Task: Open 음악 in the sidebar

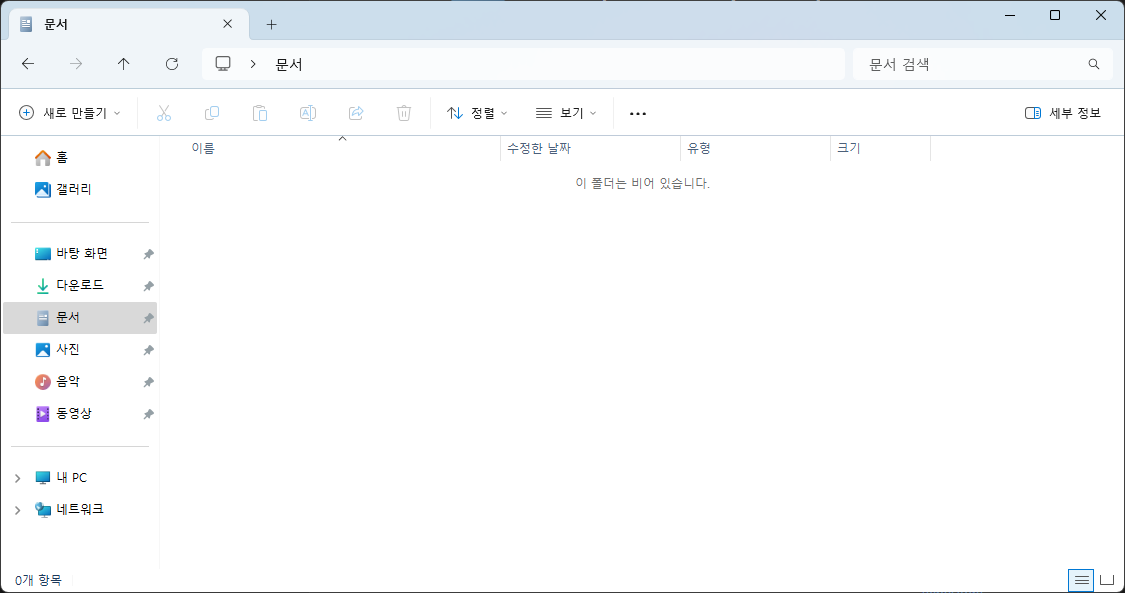Action: (80, 381)
